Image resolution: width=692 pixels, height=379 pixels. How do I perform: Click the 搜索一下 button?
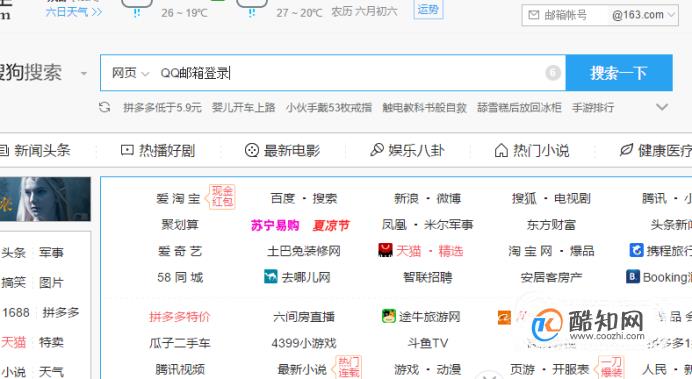tap(619, 73)
